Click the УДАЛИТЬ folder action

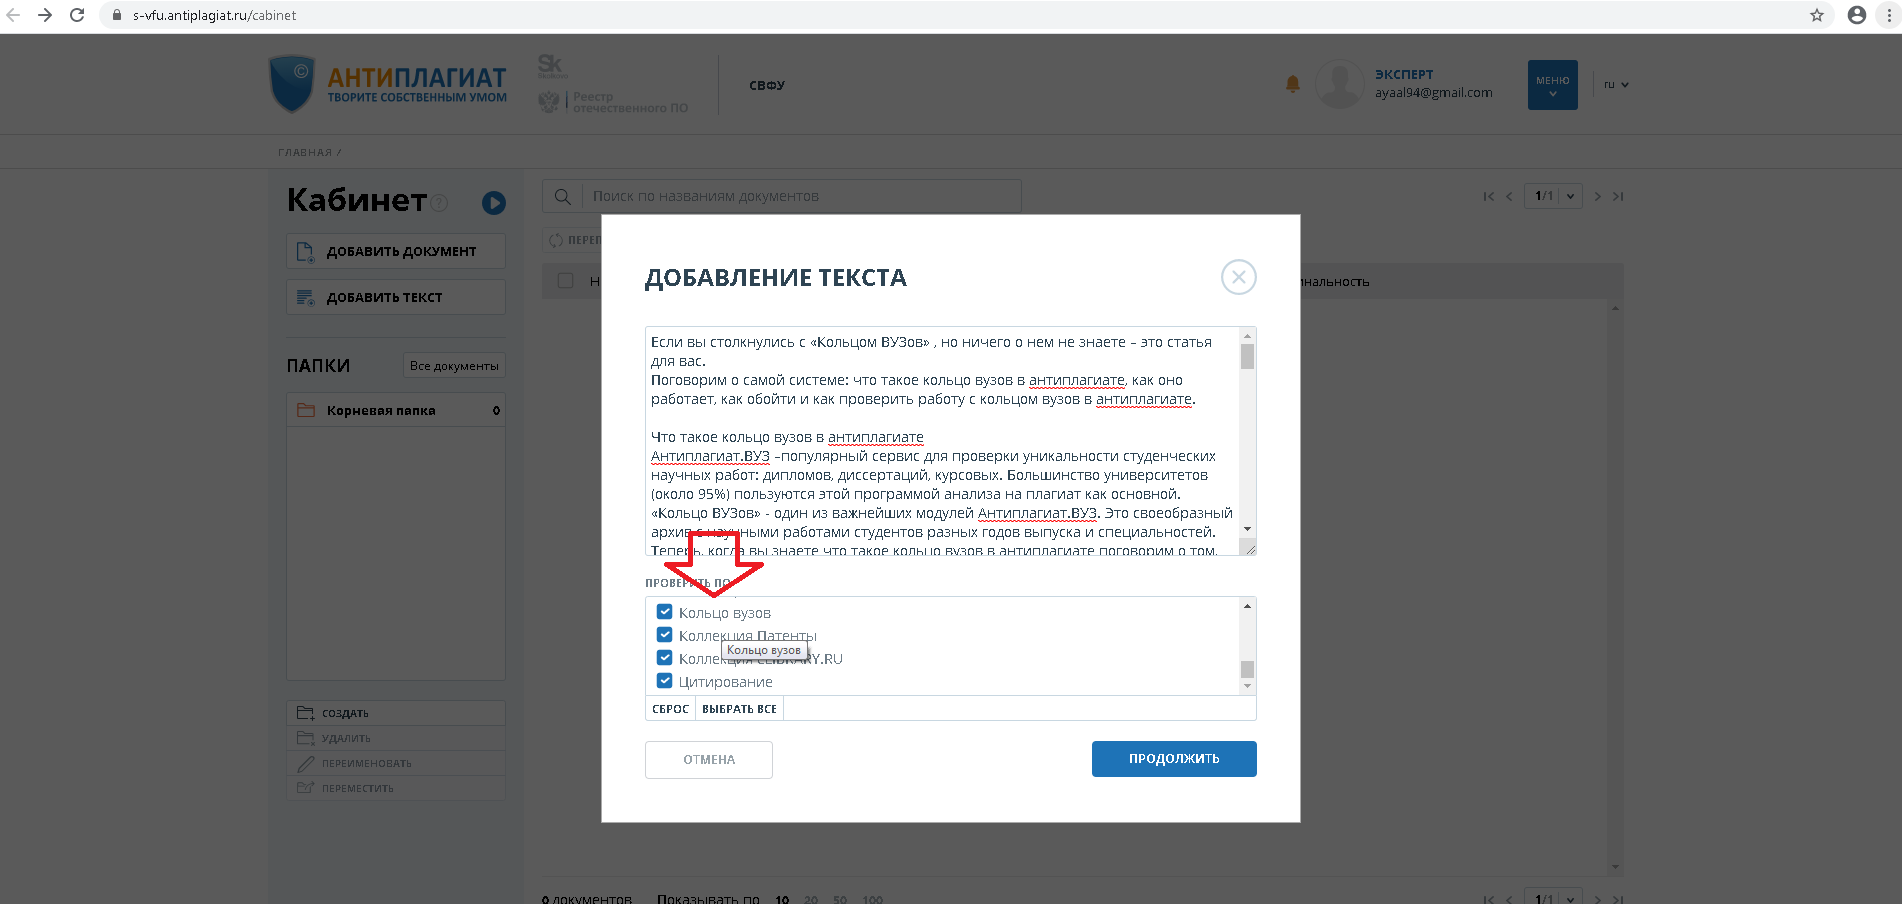coord(396,738)
